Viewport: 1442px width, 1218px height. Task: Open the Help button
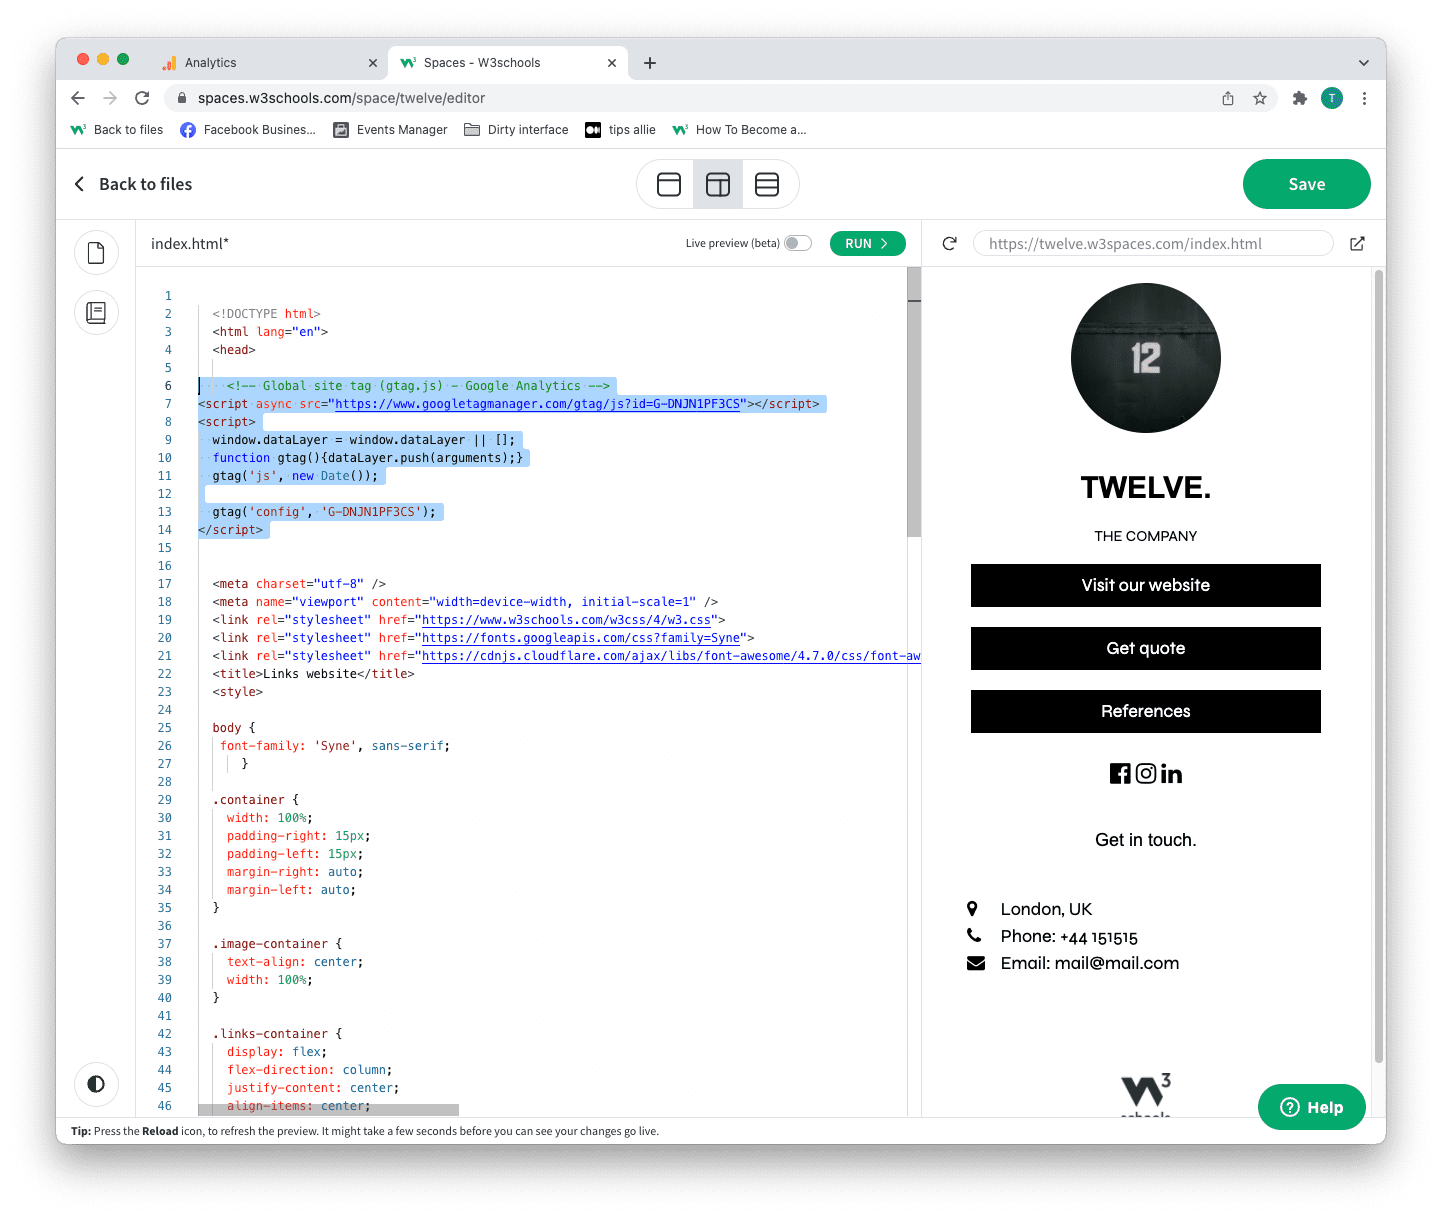(1311, 1107)
